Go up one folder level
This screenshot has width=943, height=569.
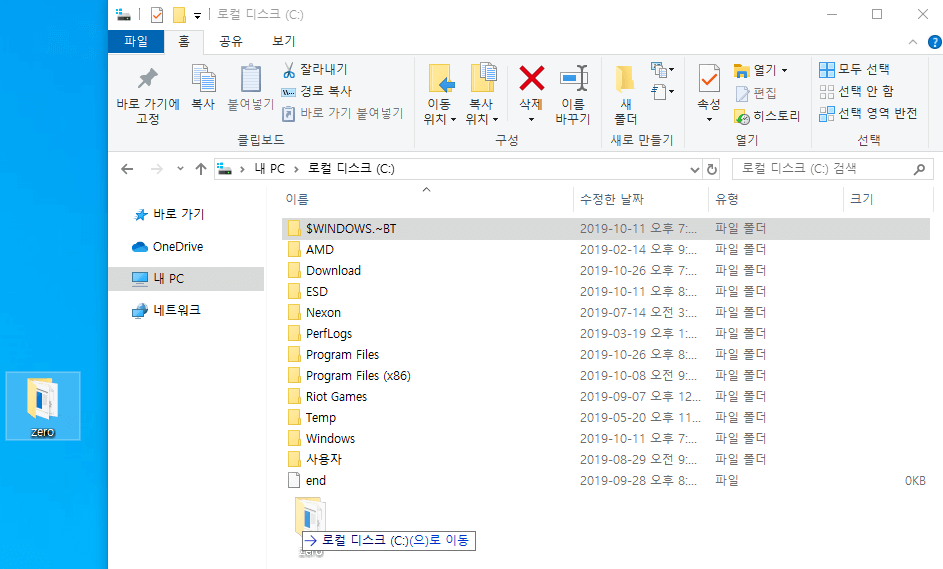point(201,169)
